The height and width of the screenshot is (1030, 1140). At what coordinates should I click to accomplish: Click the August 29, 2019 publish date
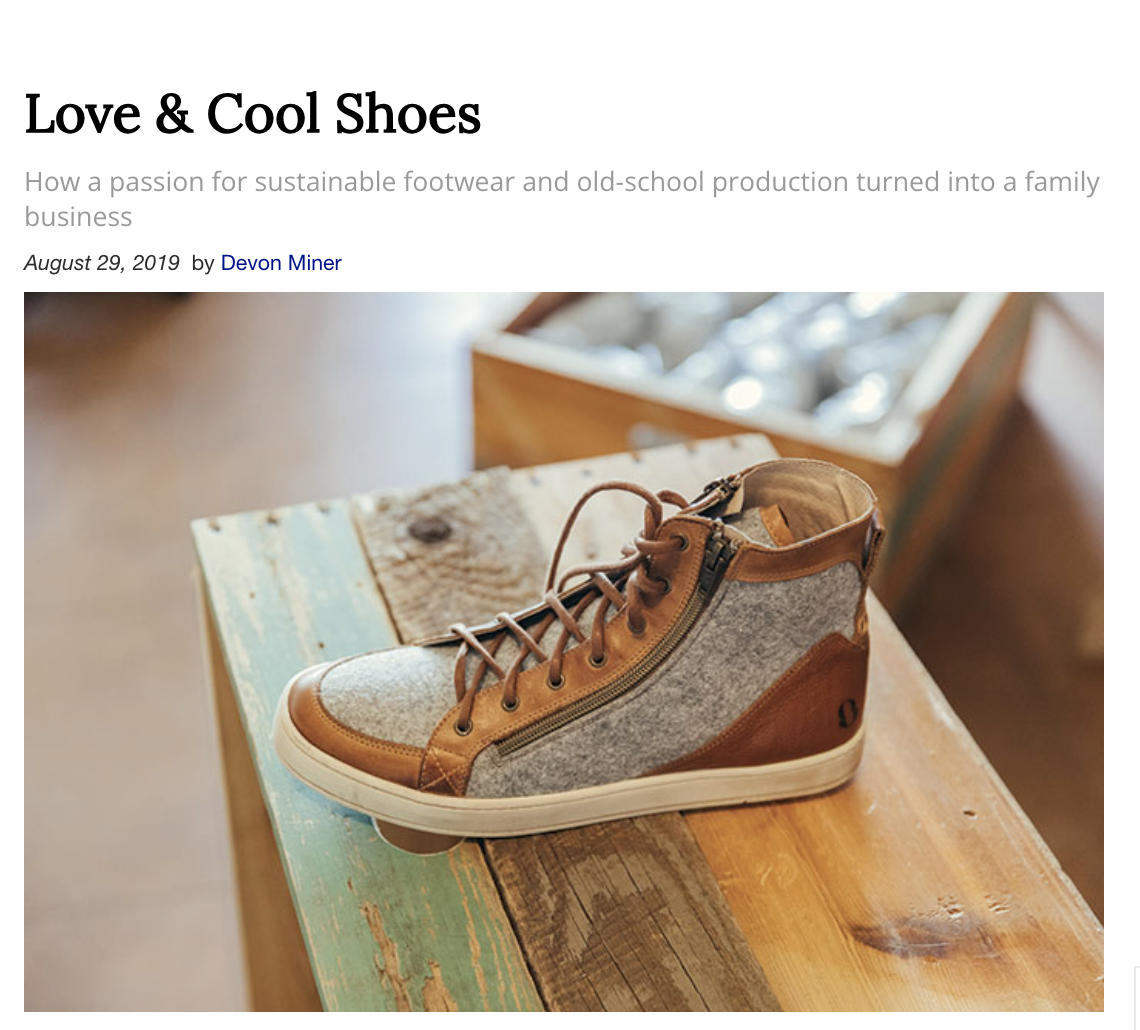(101, 263)
